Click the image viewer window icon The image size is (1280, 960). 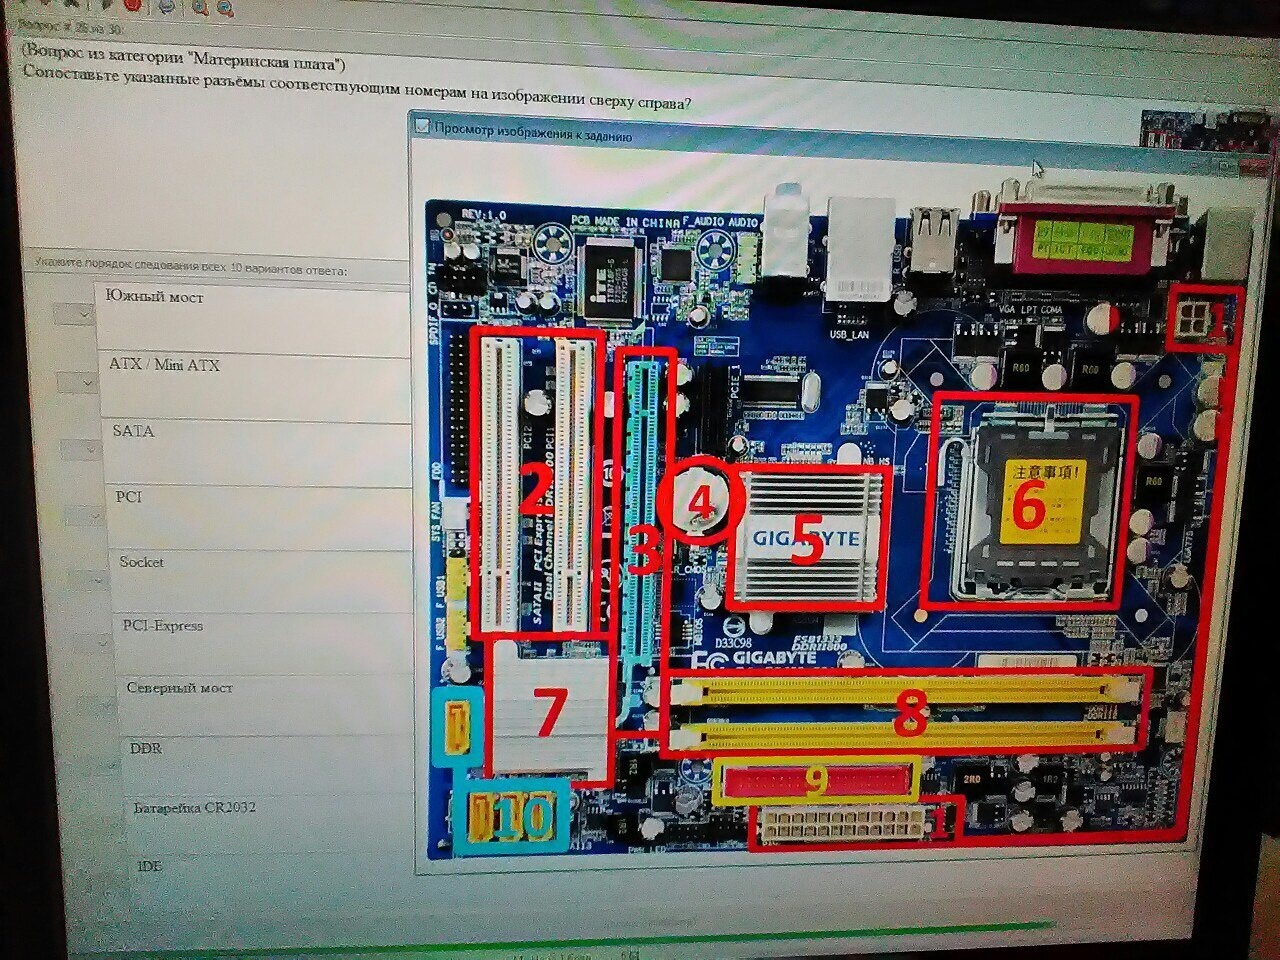pyautogui.click(x=421, y=128)
